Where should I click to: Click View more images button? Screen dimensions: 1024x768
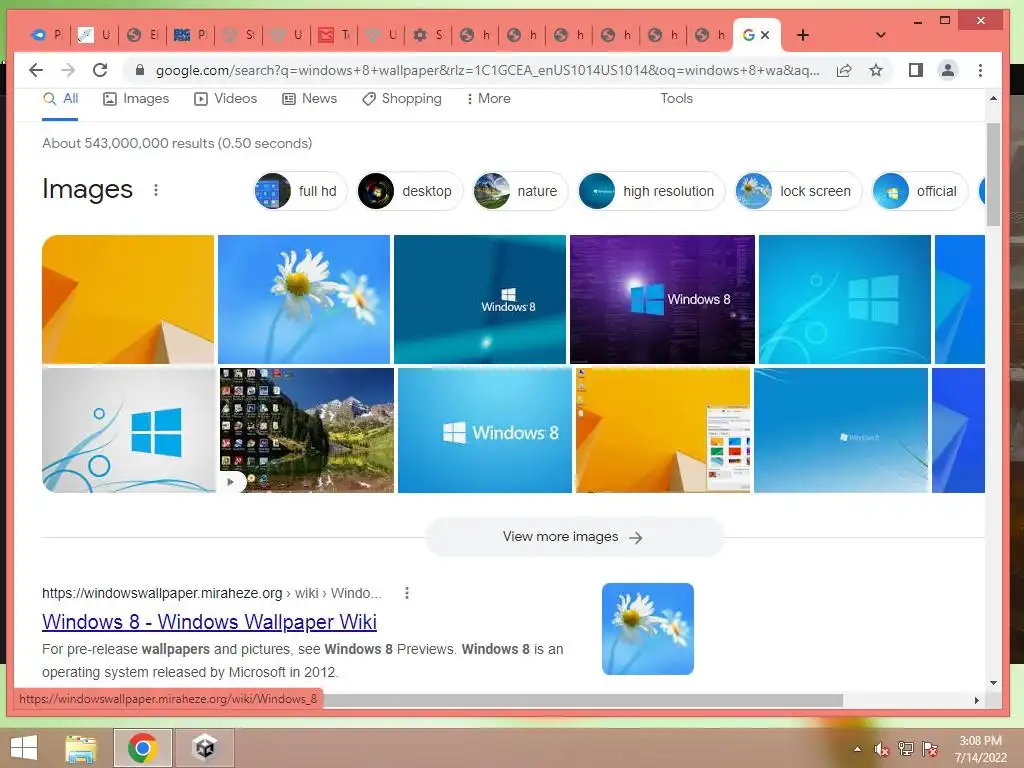pyautogui.click(x=574, y=537)
